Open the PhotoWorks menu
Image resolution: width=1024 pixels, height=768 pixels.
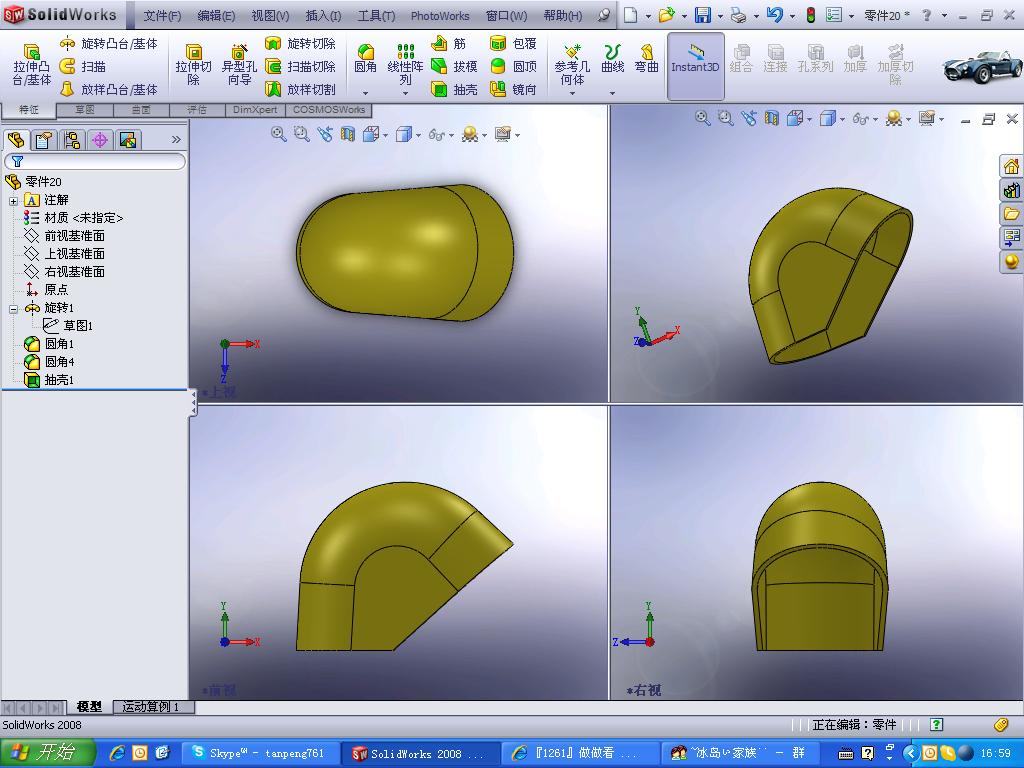click(x=440, y=16)
